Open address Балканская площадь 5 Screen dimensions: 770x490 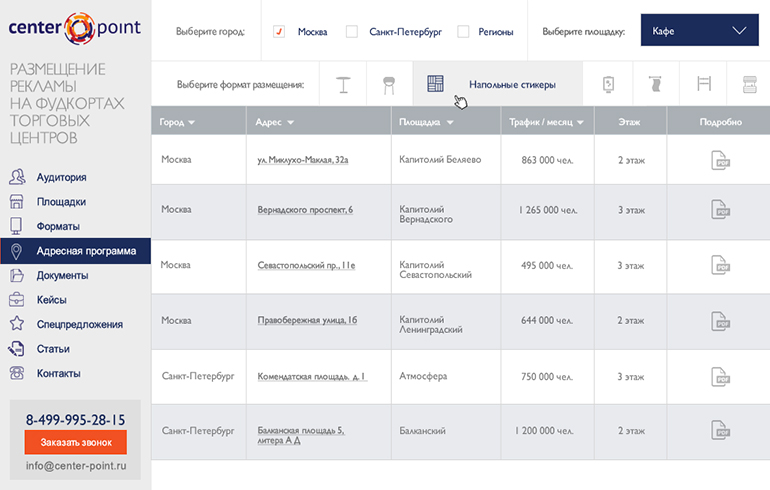click(x=301, y=436)
